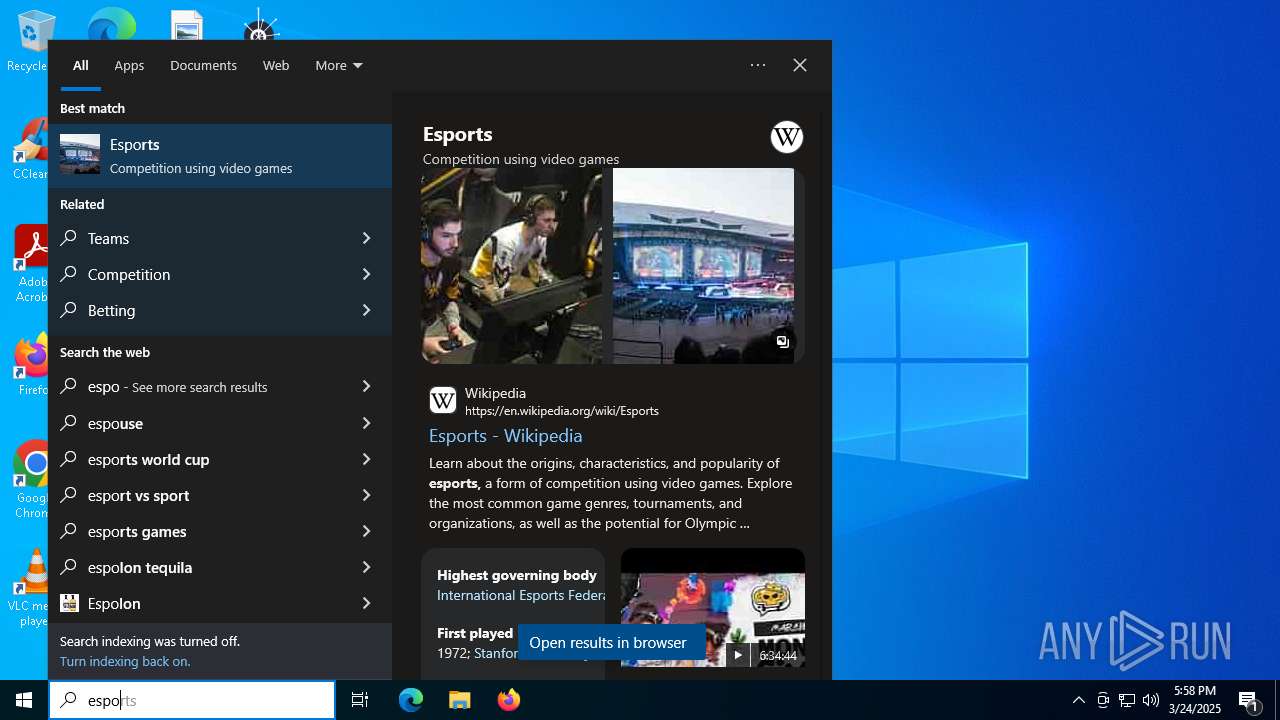Open the Google Chrome desktop shortcut
The width and height of the screenshot is (1280, 720).
32,480
